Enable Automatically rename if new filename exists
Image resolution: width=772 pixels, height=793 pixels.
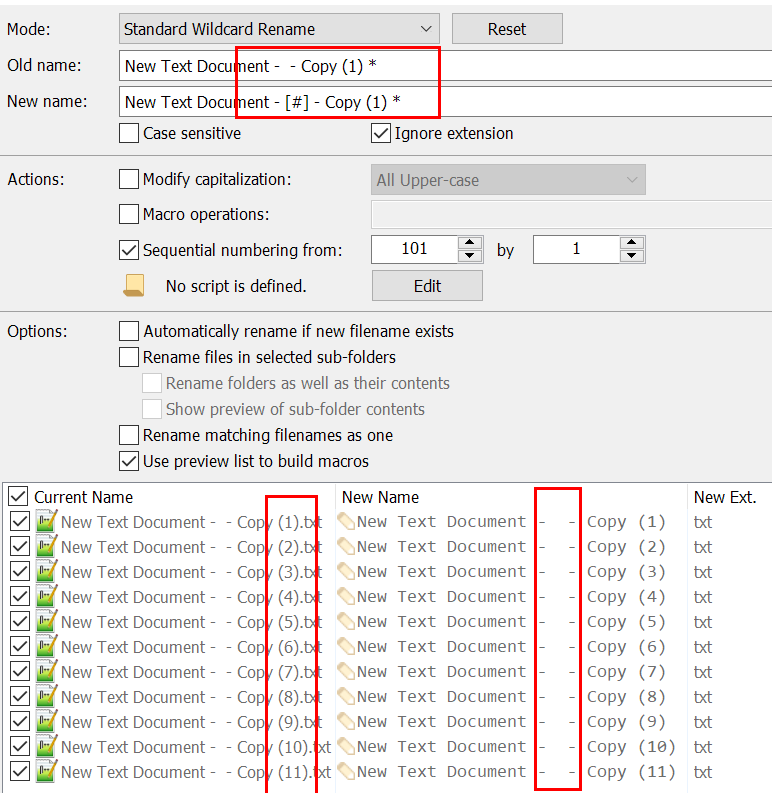pyautogui.click(x=129, y=331)
